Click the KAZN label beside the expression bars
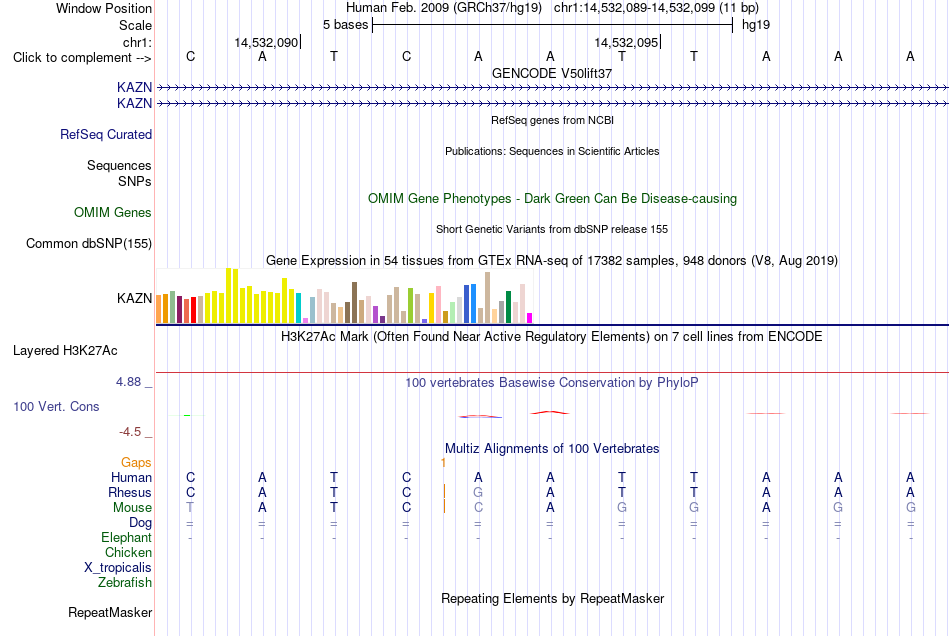The height and width of the screenshot is (636, 950). 135,298
